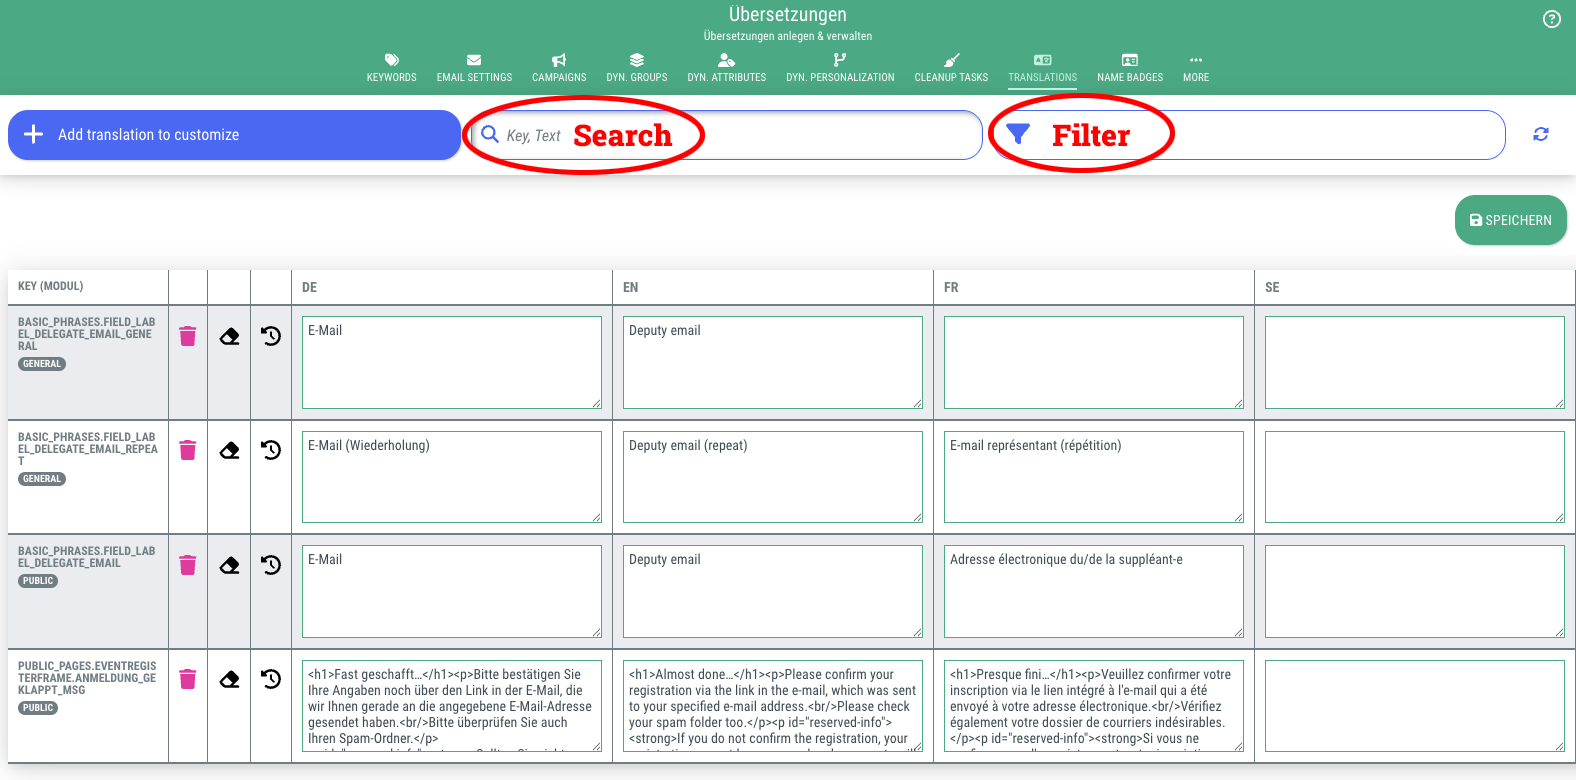Erase the DELEGATE_EMAIL_REPEAT row translations
Viewport: 1576px width, 780px height.
[x=230, y=450]
